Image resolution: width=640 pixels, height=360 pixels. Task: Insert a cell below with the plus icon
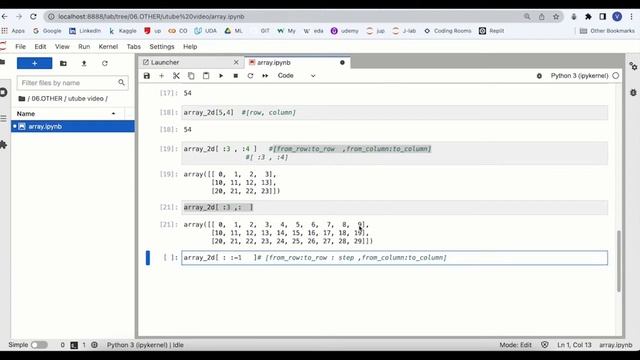161,76
